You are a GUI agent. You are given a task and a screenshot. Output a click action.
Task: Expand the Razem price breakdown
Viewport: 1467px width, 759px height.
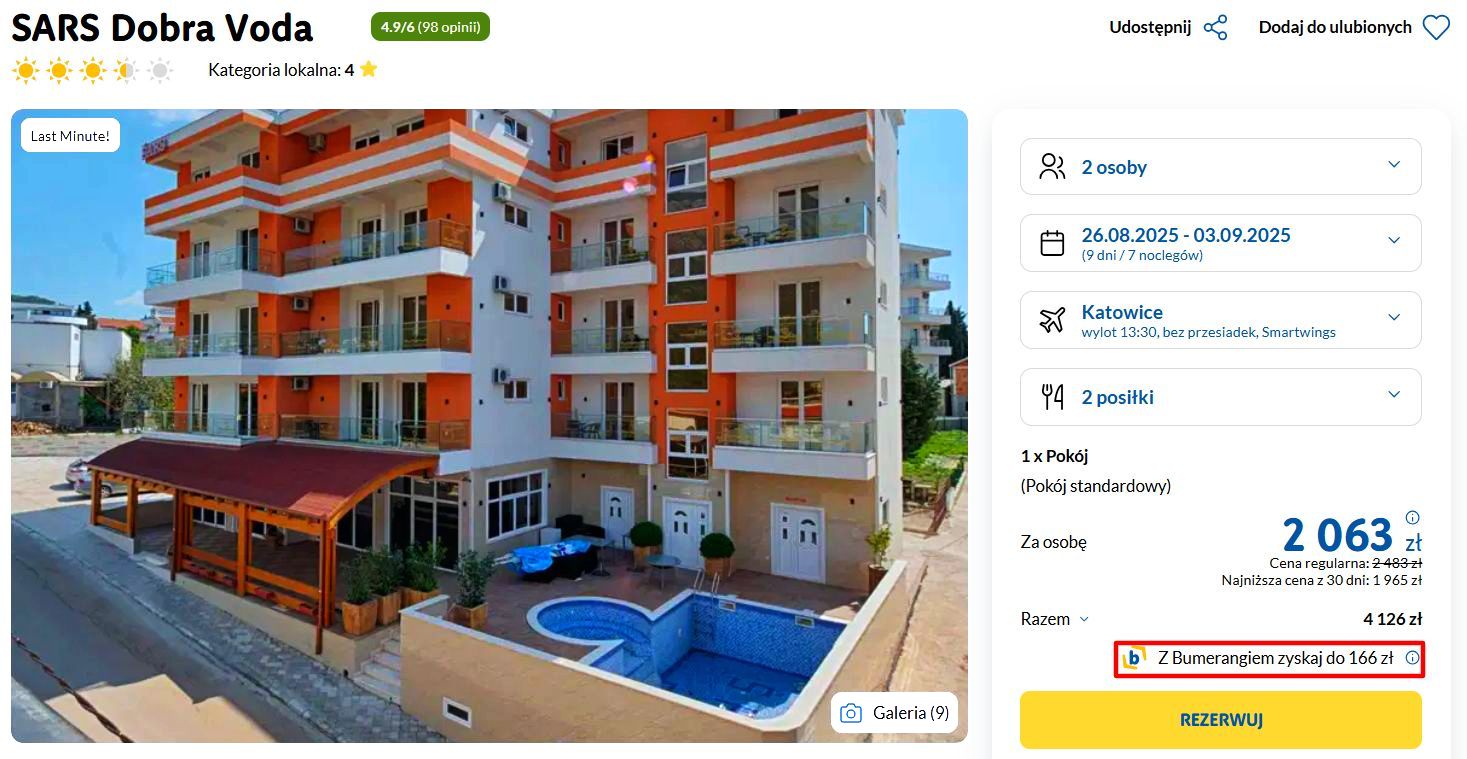point(1055,619)
